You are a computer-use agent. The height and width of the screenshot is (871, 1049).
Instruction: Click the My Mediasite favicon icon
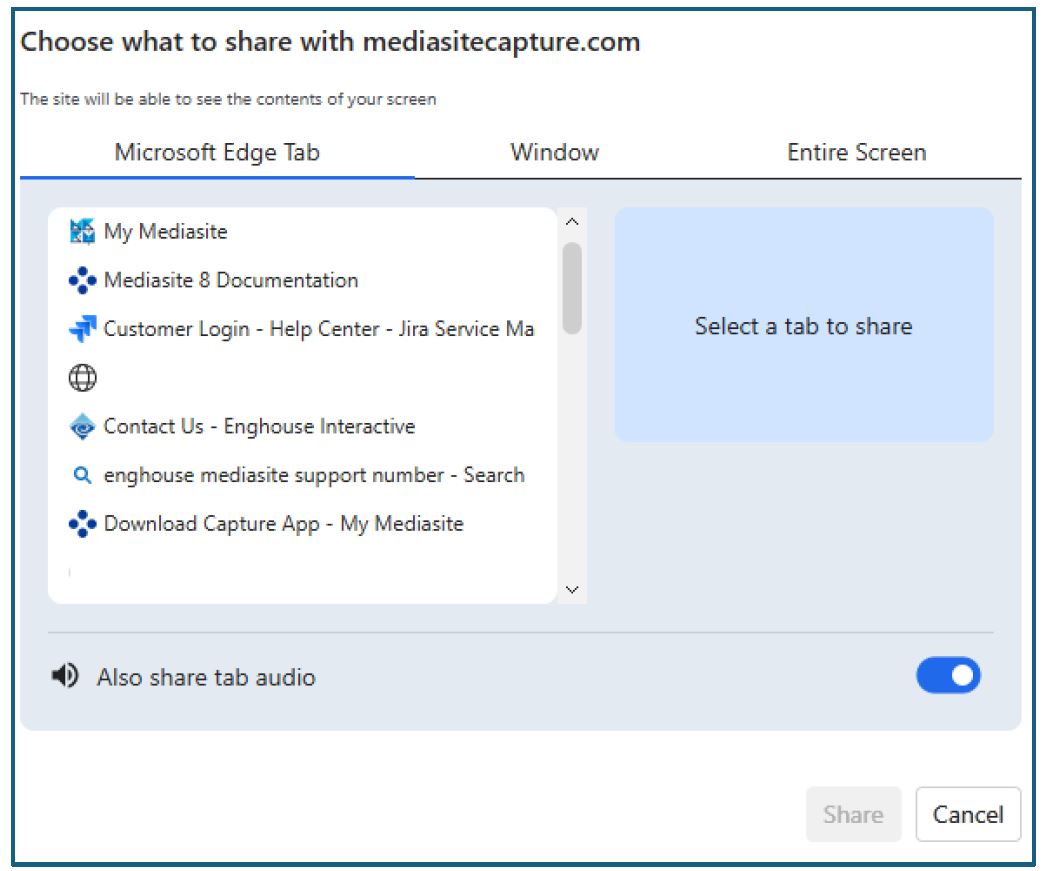[82, 232]
